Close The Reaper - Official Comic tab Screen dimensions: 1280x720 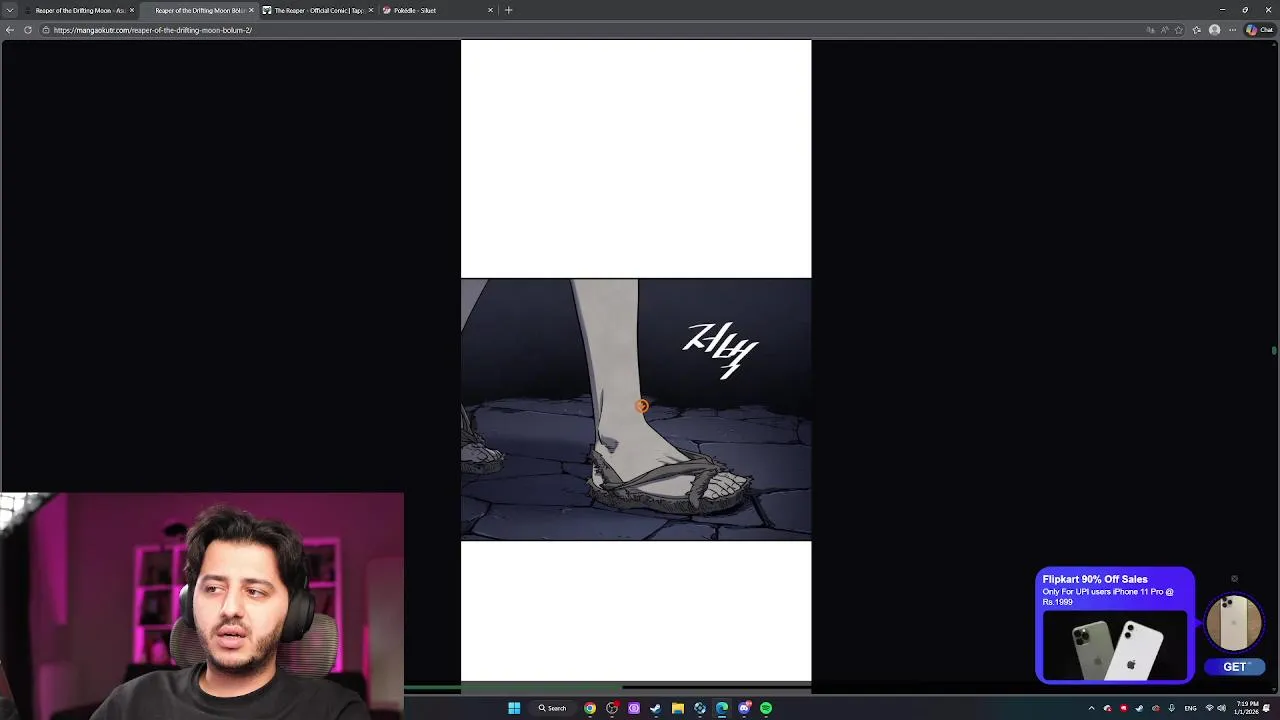(371, 10)
